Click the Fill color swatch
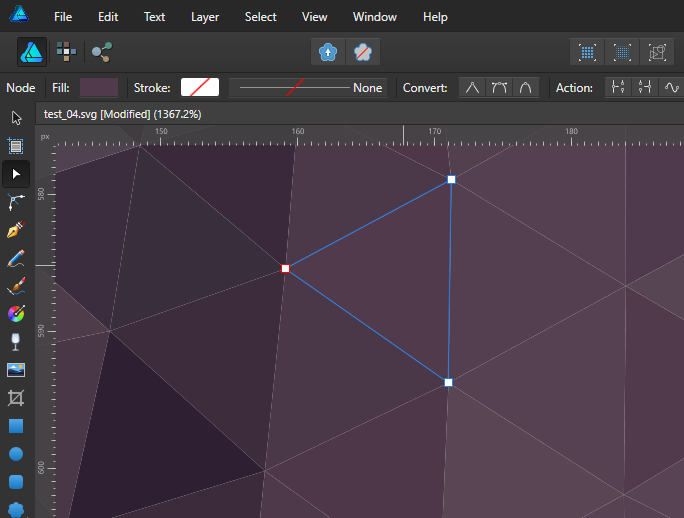 99,87
